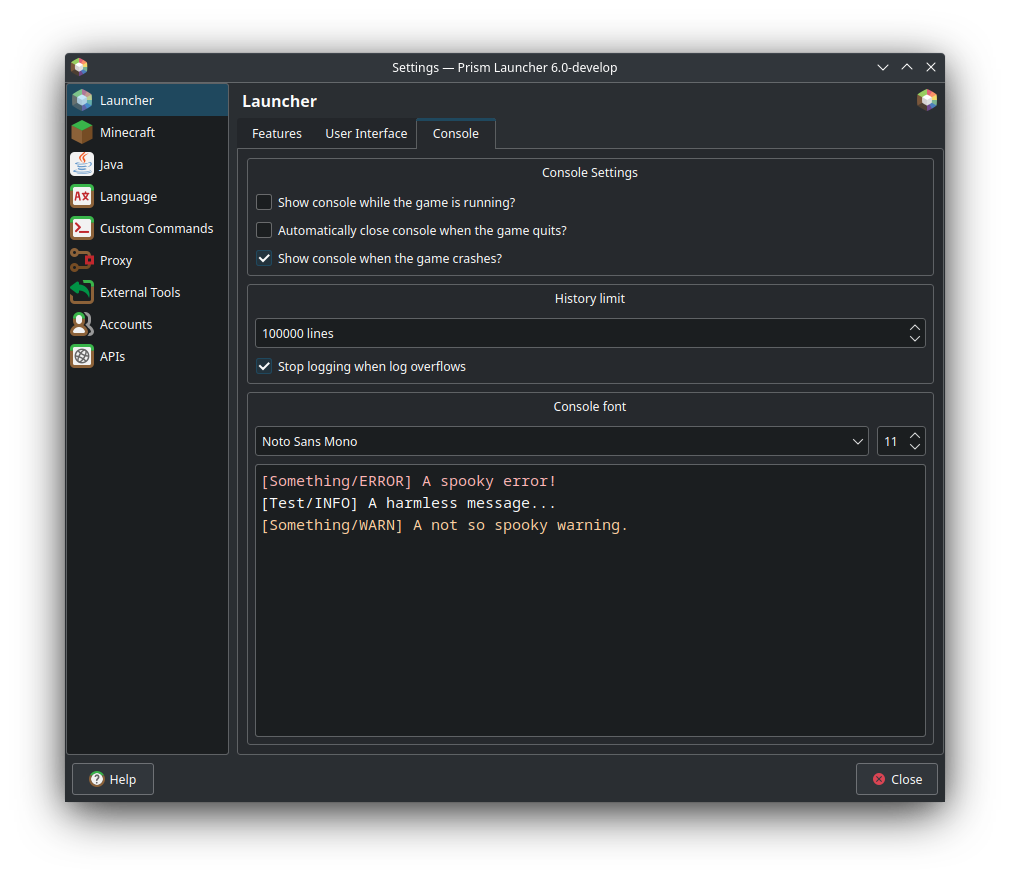Open the Language page

pyautogui.click(x=148, y=196)
